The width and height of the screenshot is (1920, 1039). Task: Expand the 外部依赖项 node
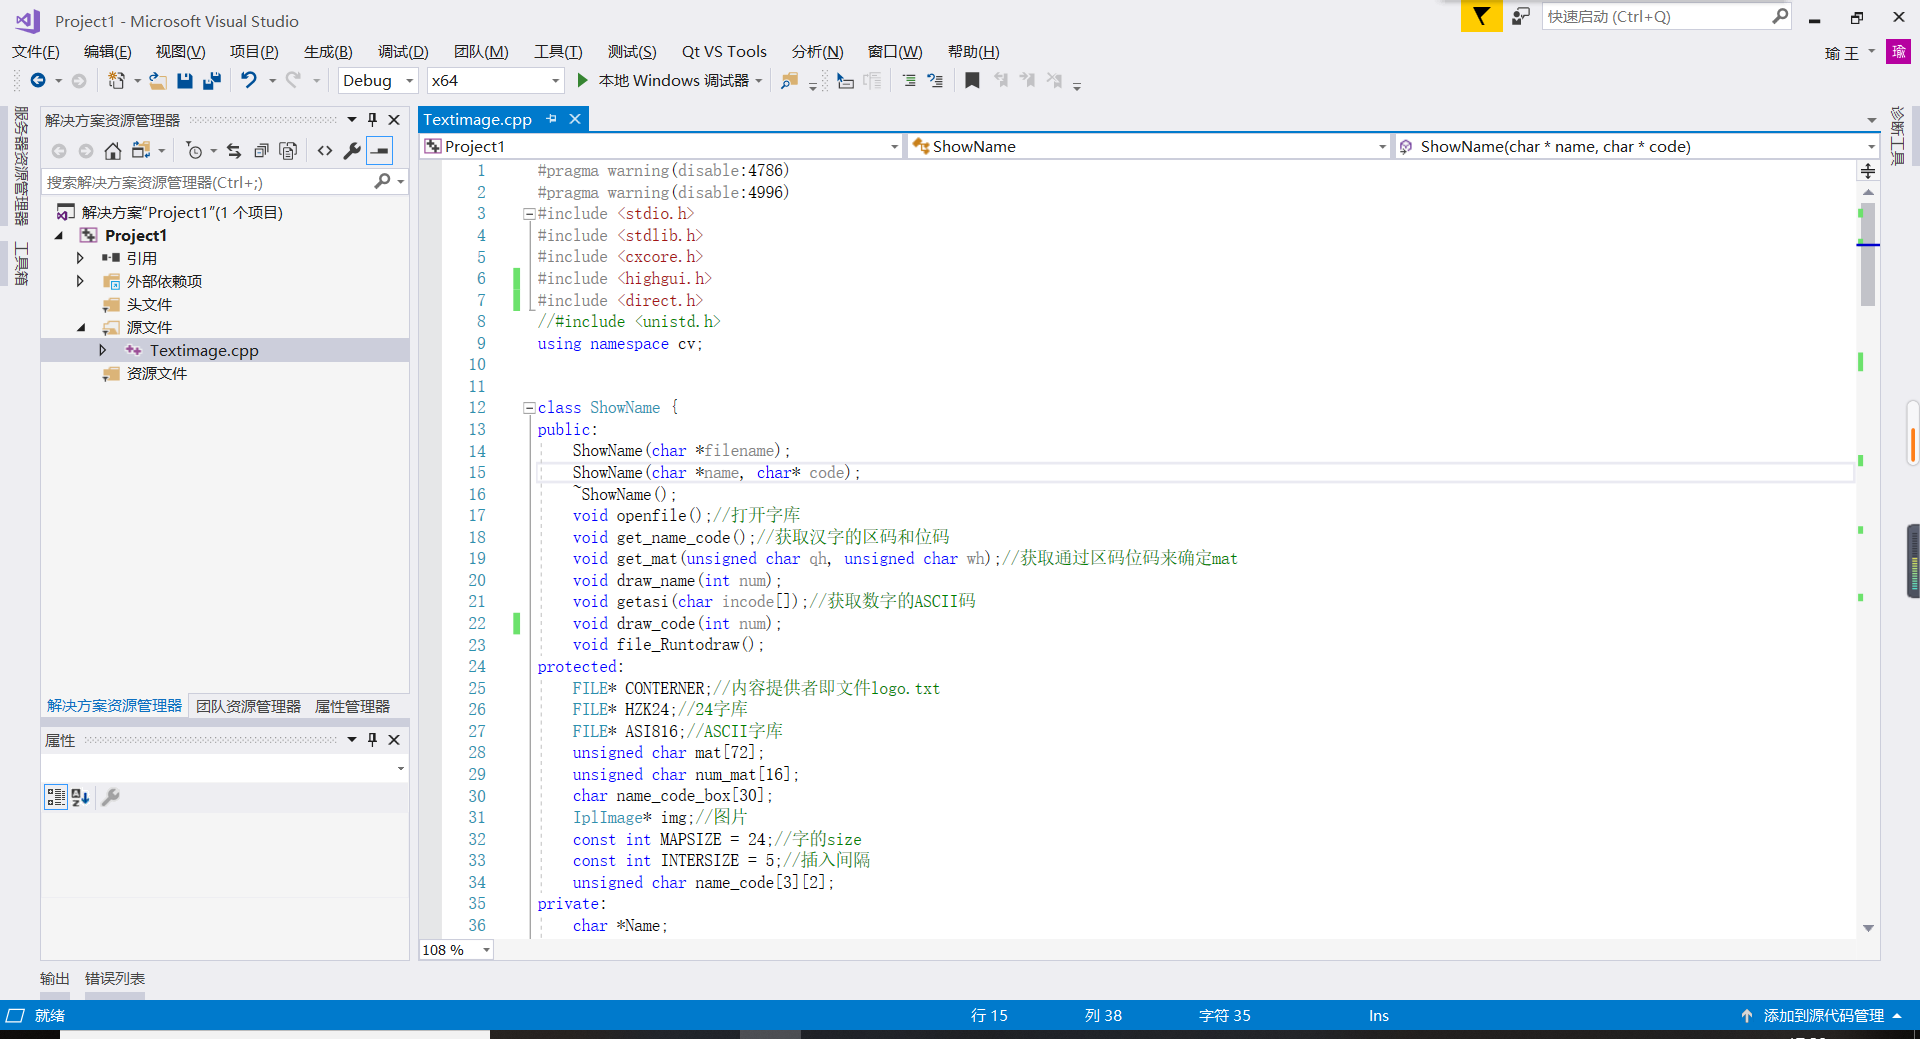pyautogui.click(x=80, y=281)
